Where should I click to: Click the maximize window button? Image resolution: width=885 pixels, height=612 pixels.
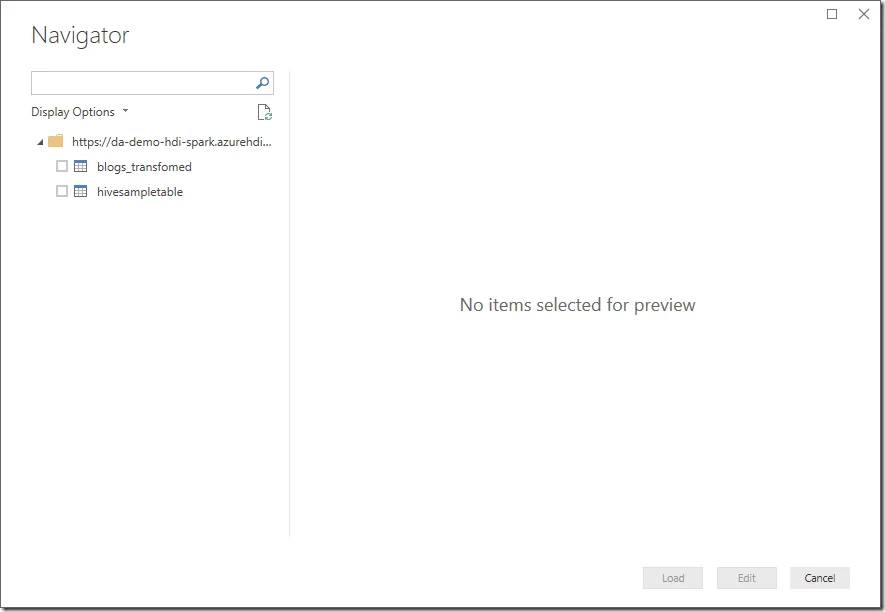(x=831, y=14)
